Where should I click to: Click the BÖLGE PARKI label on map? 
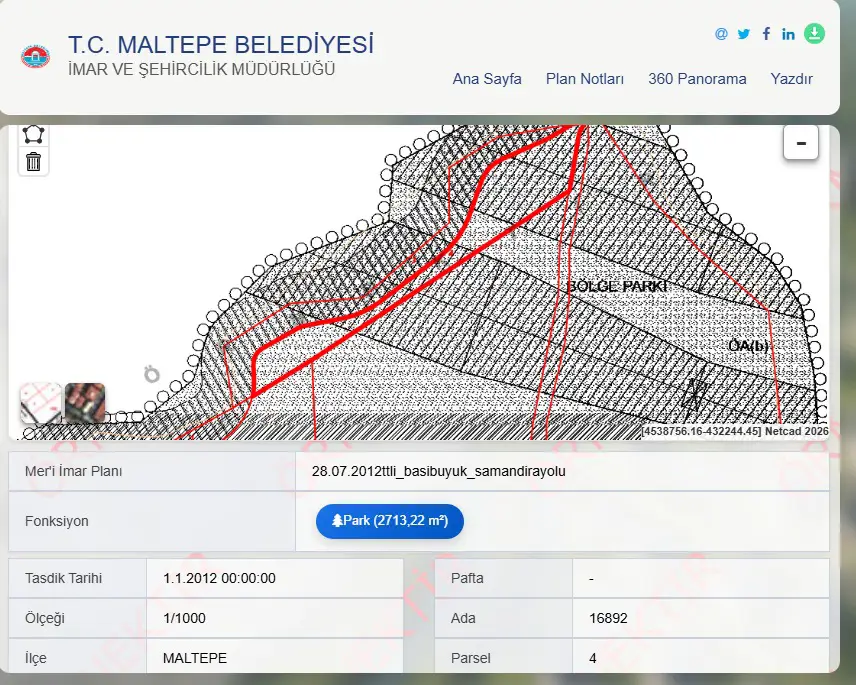pyautogui.click(x=617, y=287)
